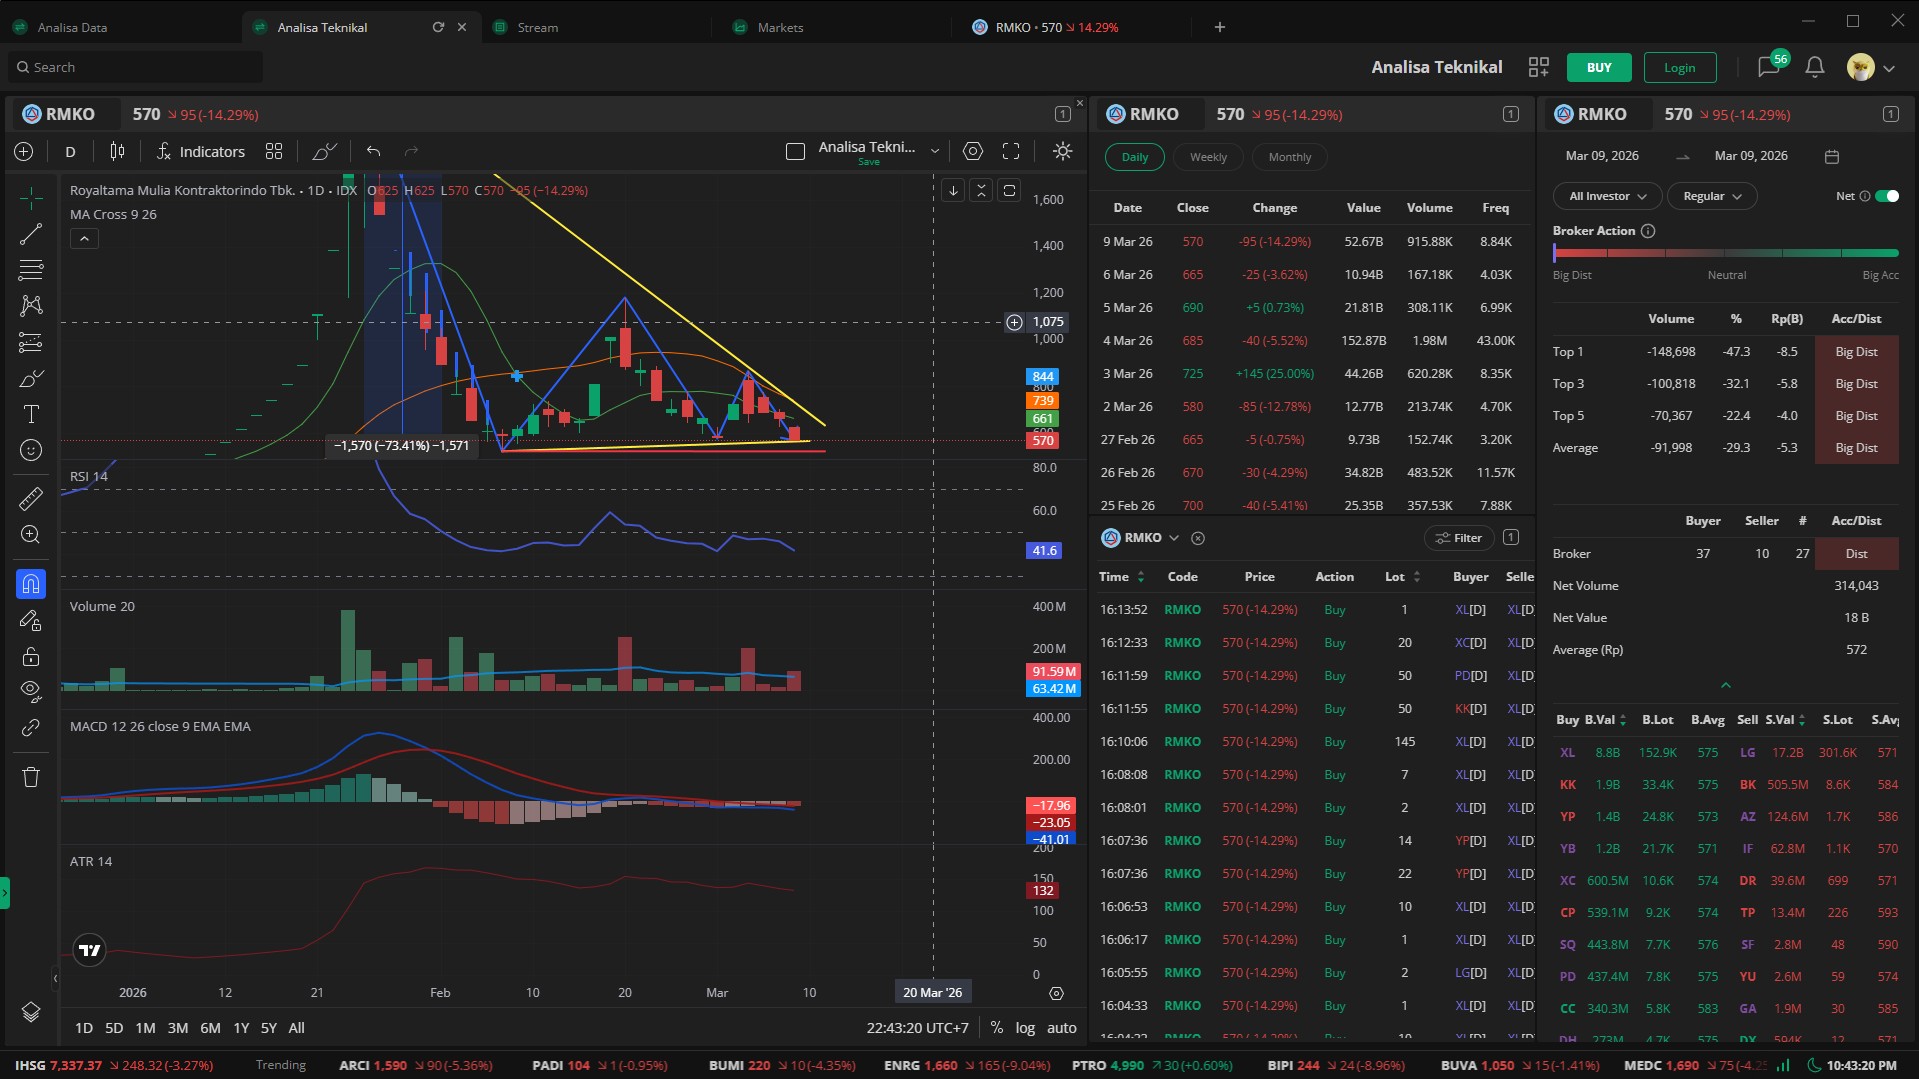Viewport: 1919px width, 1079px height.
Task: Enter fullscreen chart mode
Action: 1011,151
